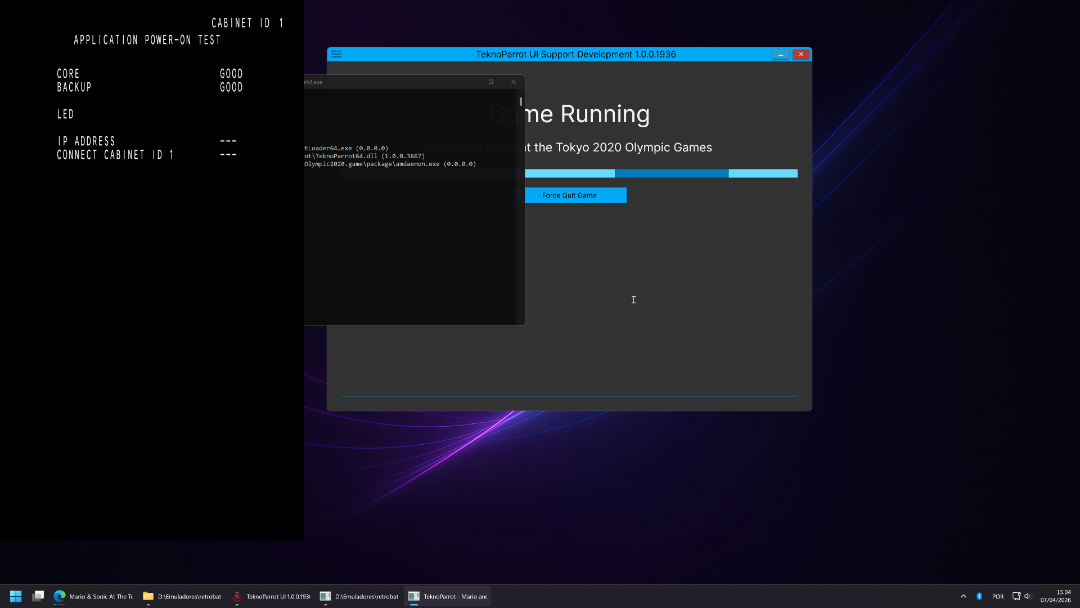The image size is (1080, 608).
Task: Open the clock and date panel
Action: [x=1062, y=596]
